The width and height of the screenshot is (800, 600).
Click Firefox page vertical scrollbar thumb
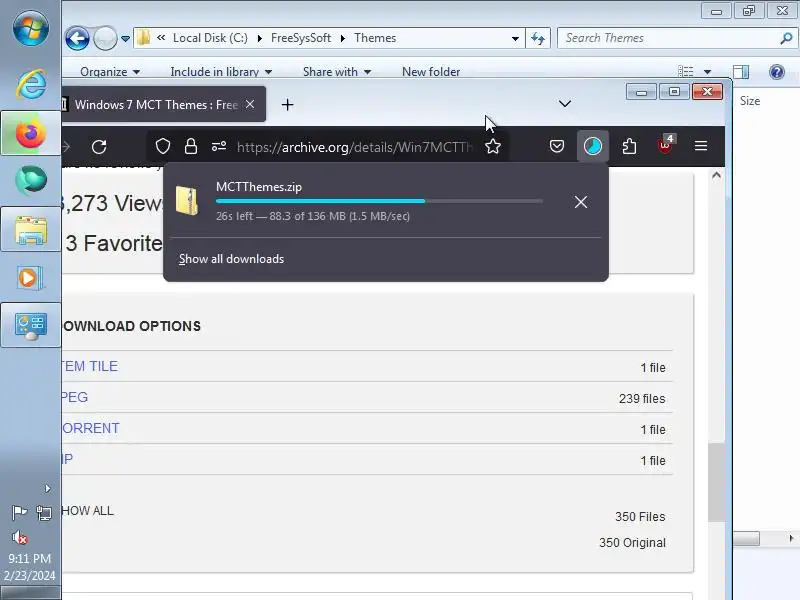(716, 482)
